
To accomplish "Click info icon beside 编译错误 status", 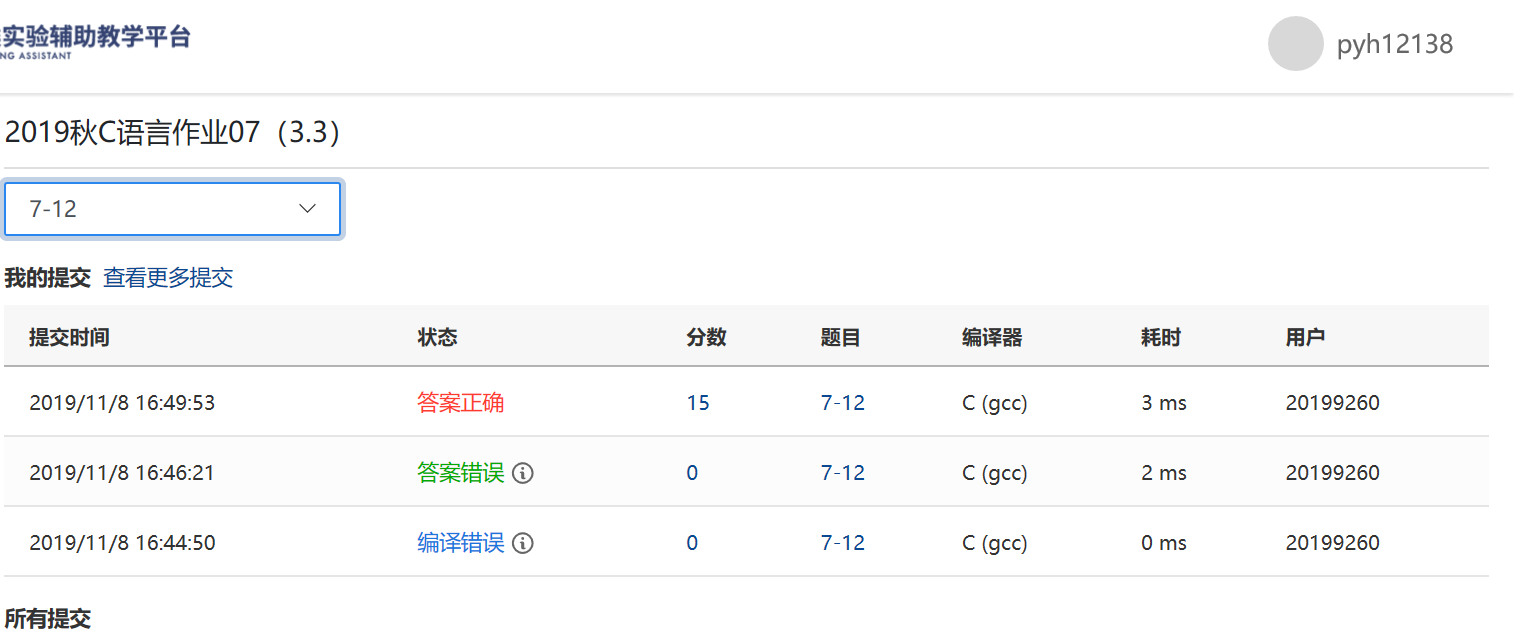I will [x=523, y=543].
